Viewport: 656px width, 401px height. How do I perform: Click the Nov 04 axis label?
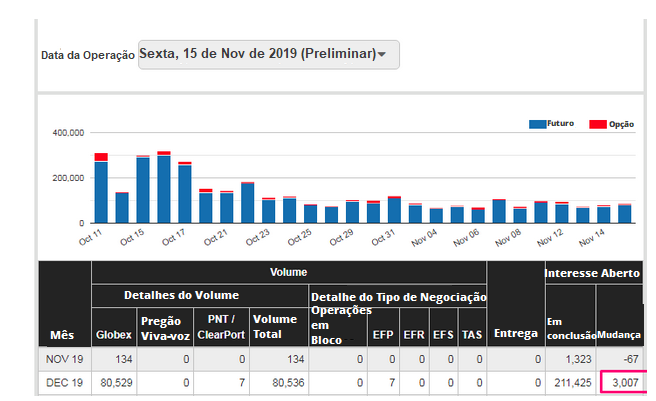pyautogui.click(x=424, y=238)
